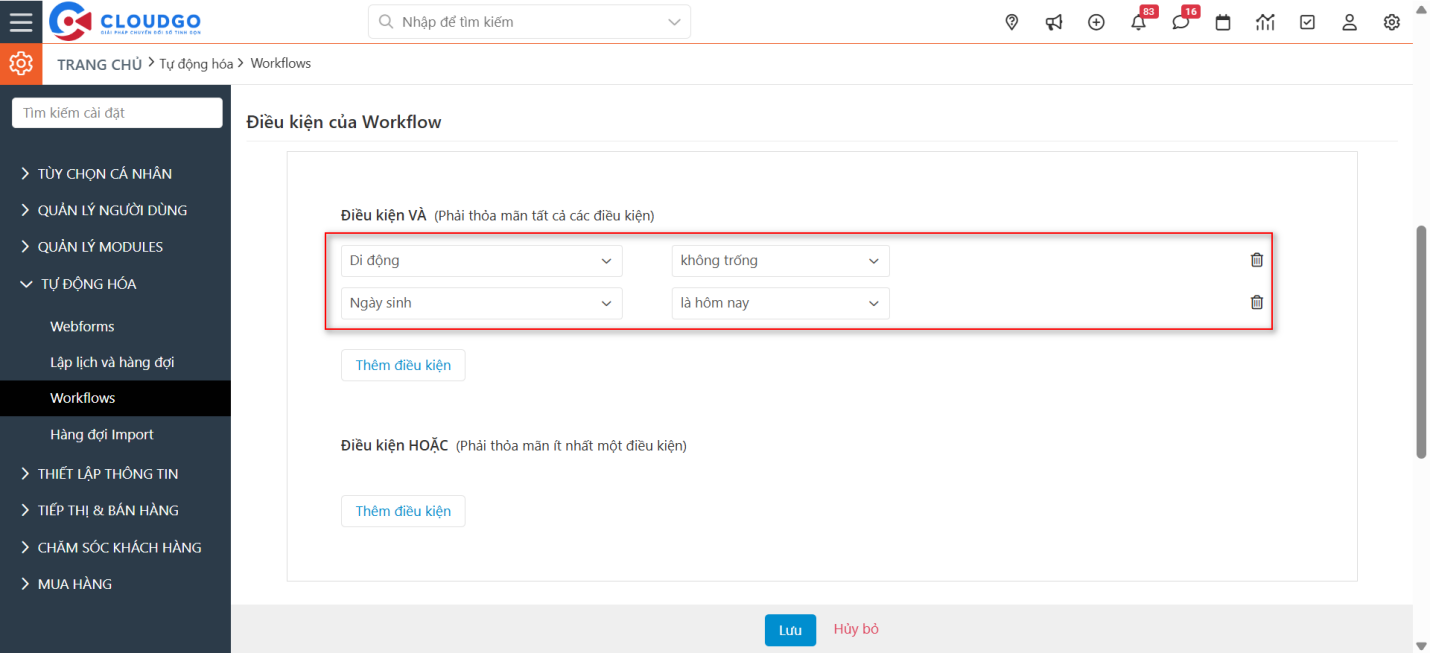Open the tasks checkbox icon
1430x653 pixels.
point(1307,21)
